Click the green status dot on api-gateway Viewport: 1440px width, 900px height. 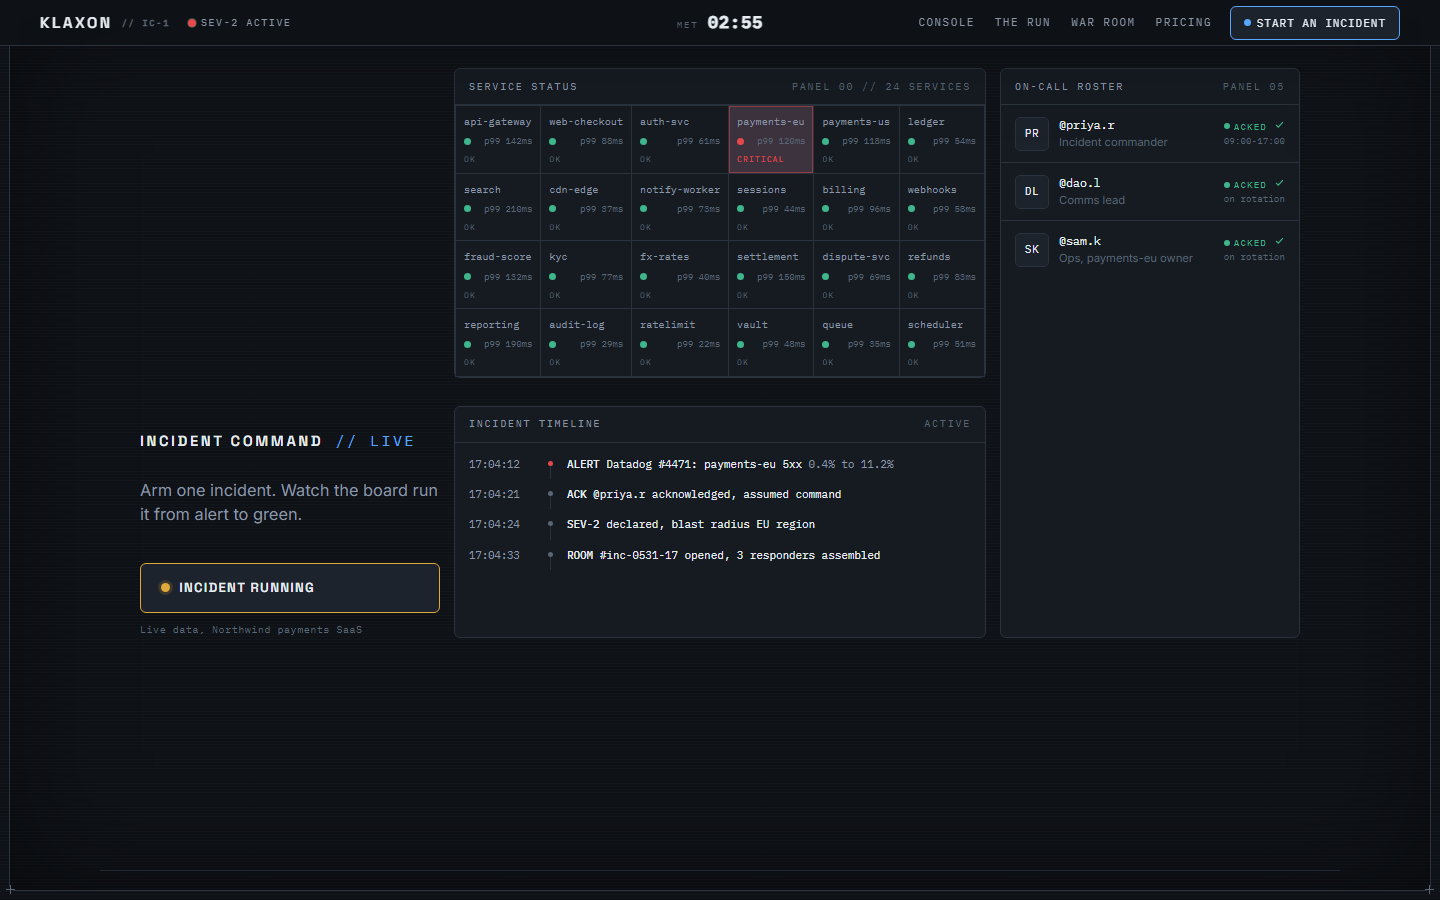point(467,141)
